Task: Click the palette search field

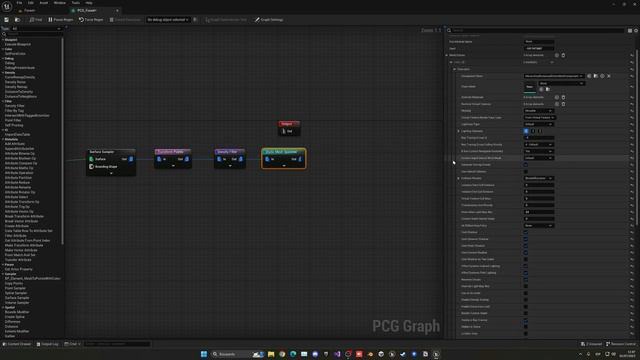Action: coord(33,34)
